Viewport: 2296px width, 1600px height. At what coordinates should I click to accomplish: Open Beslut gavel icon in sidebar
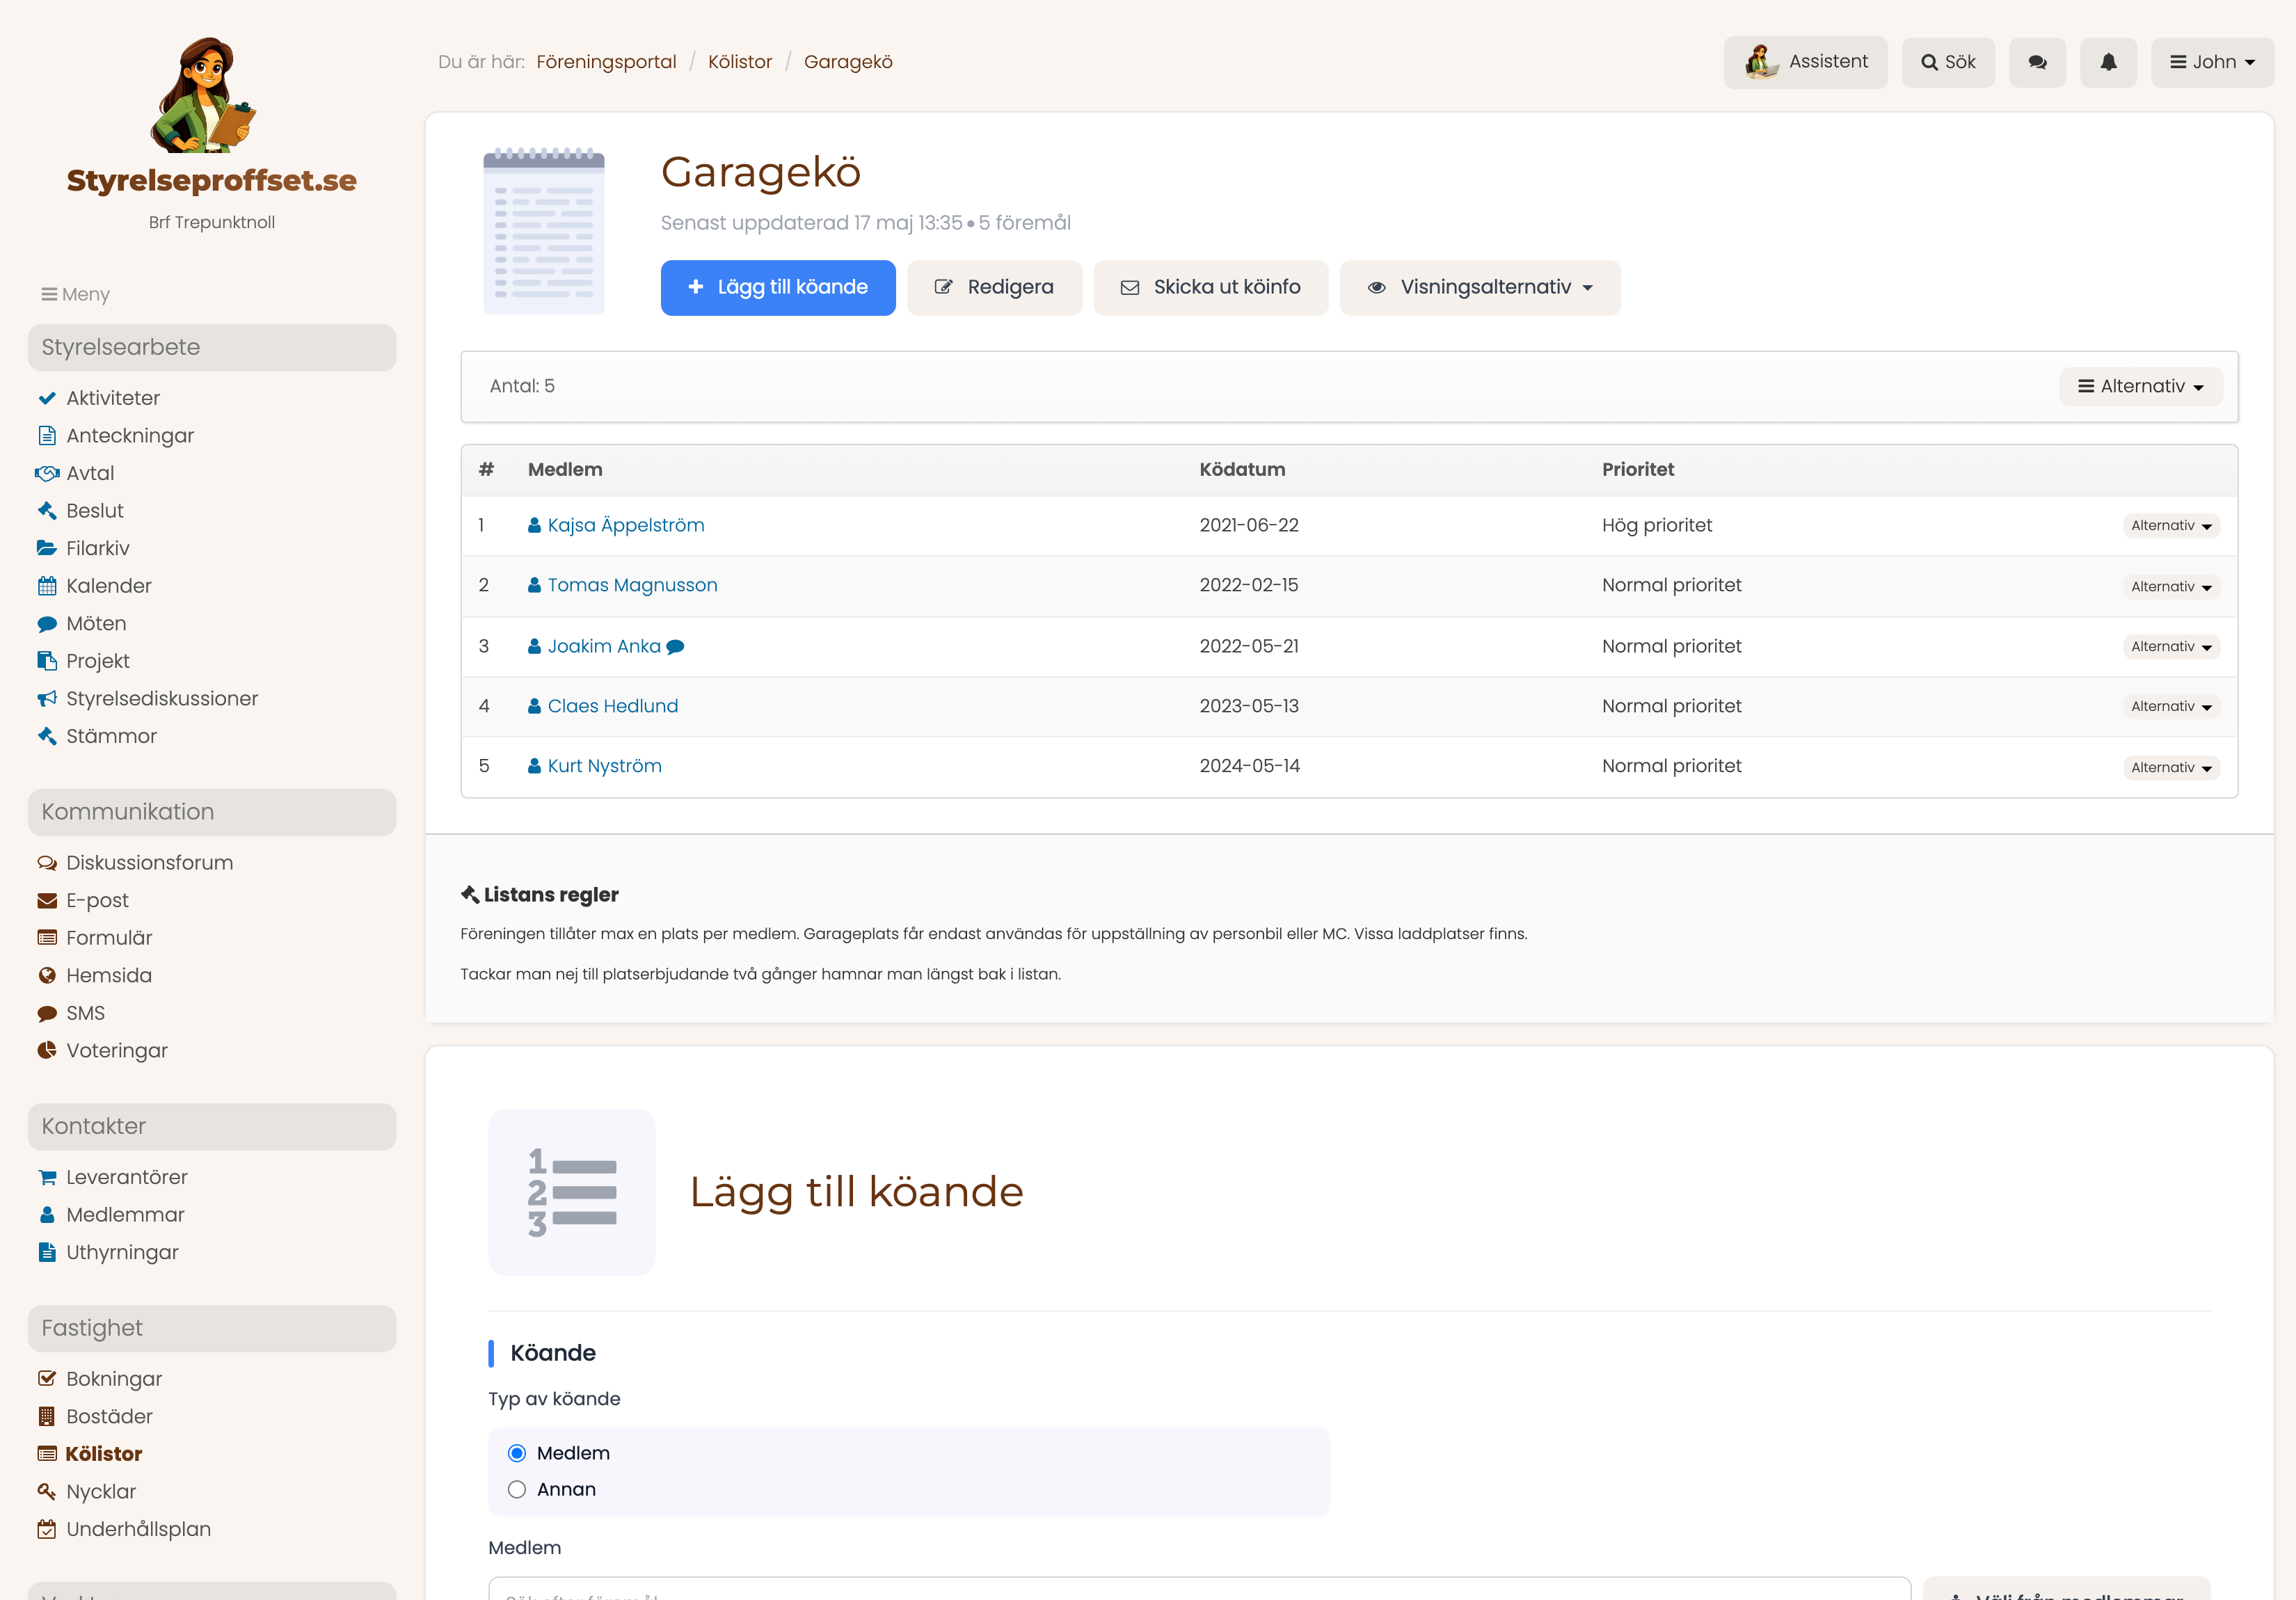click(x=47, y=511)
